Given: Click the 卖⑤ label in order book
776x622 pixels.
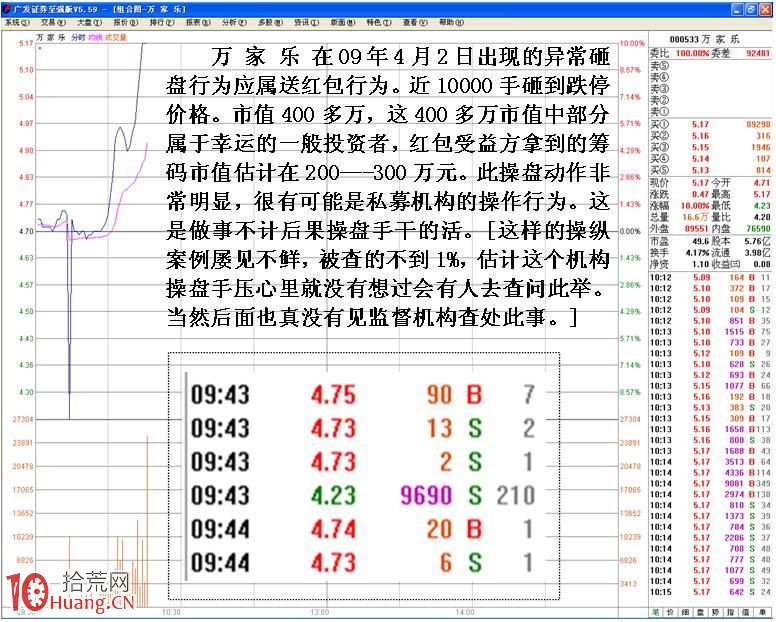Looking at the screenshot, I should pyautogui.click(x=659, y=65).
